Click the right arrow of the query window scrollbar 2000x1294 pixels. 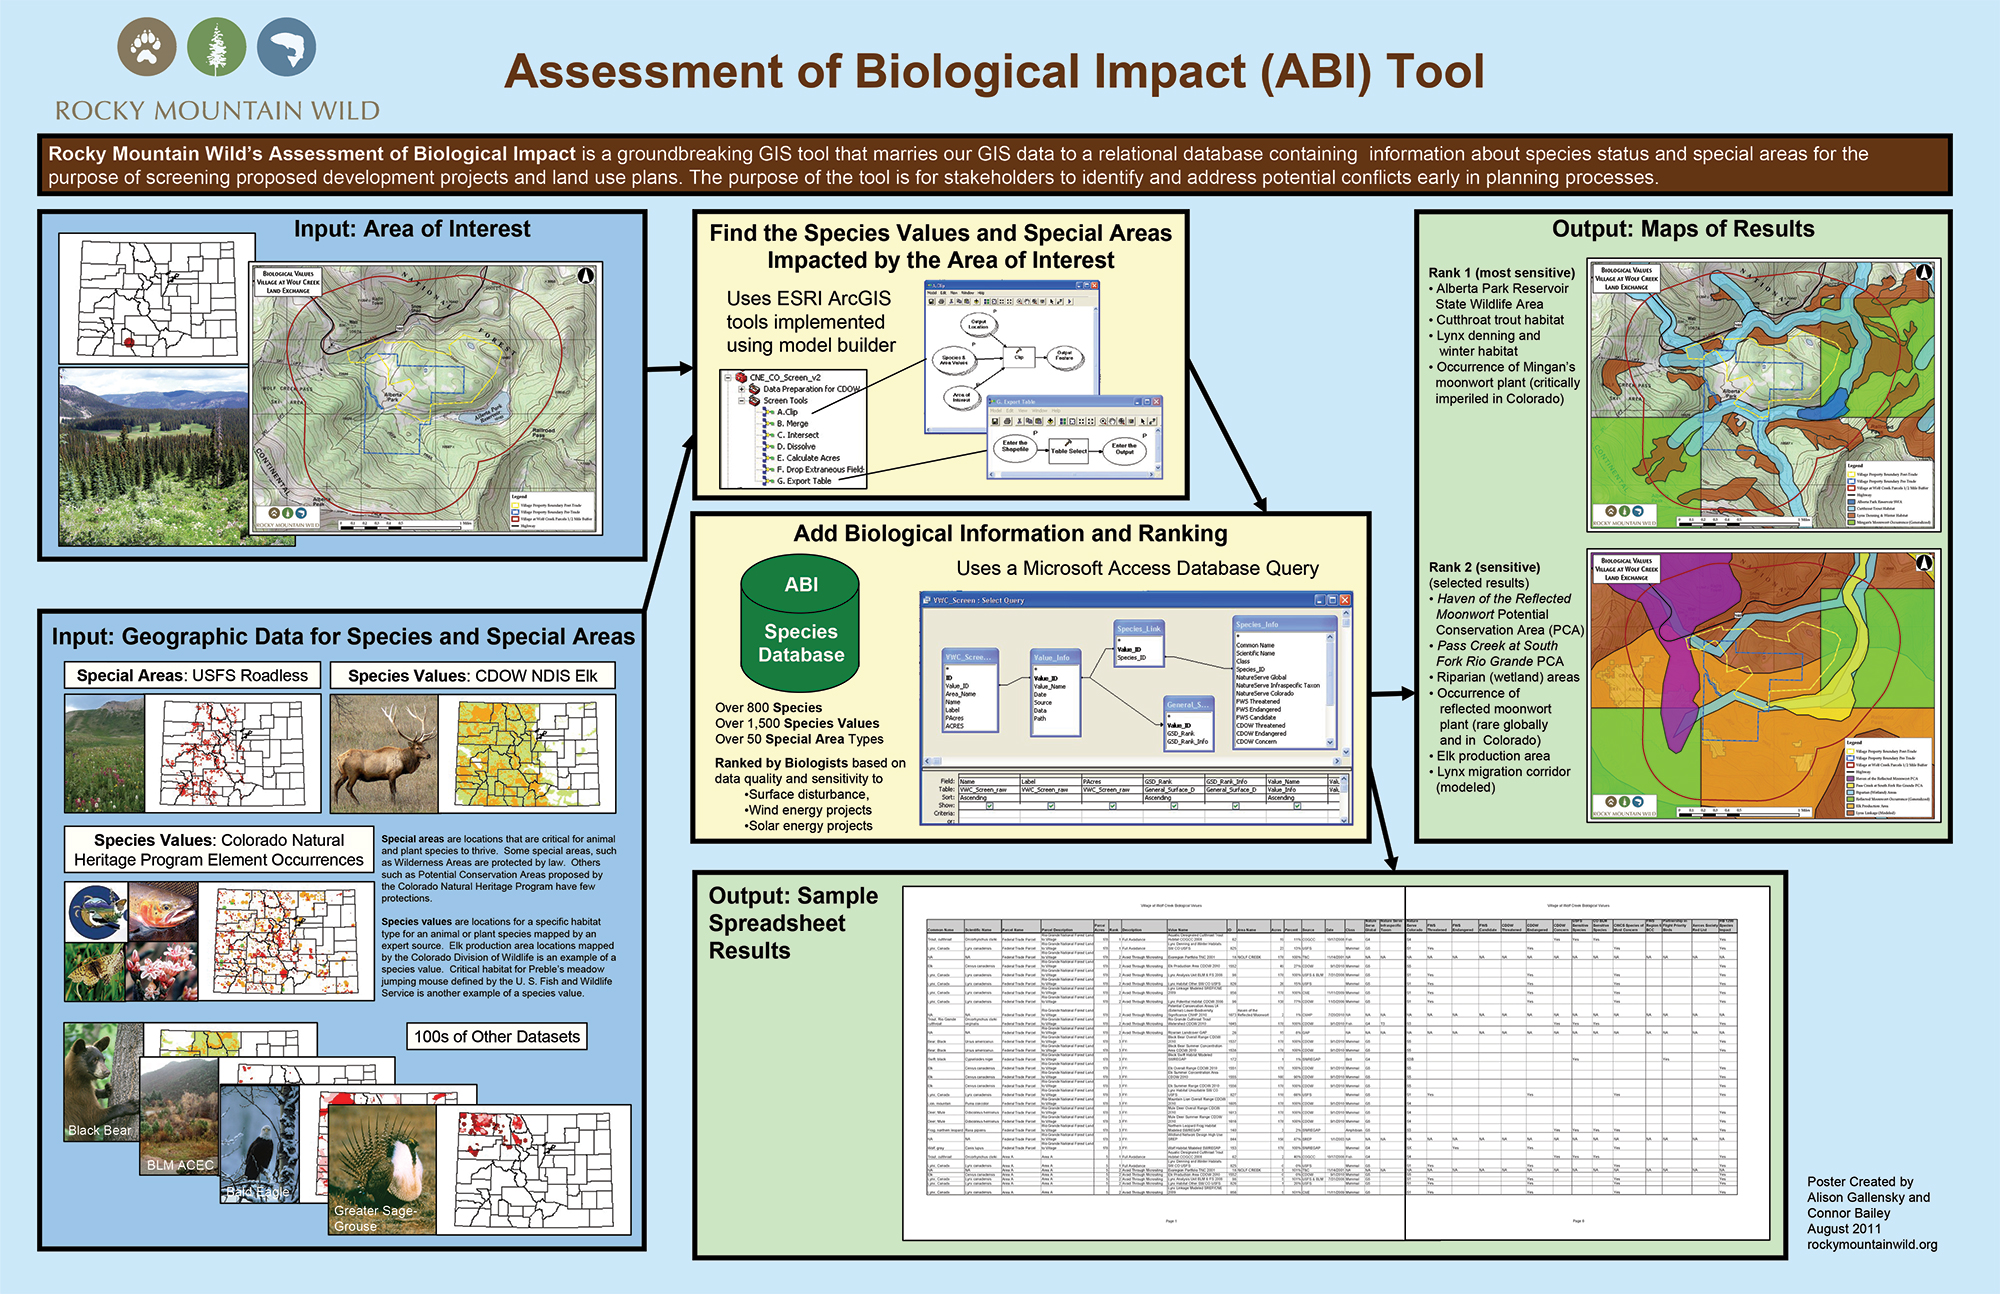tap(1336, 760)
